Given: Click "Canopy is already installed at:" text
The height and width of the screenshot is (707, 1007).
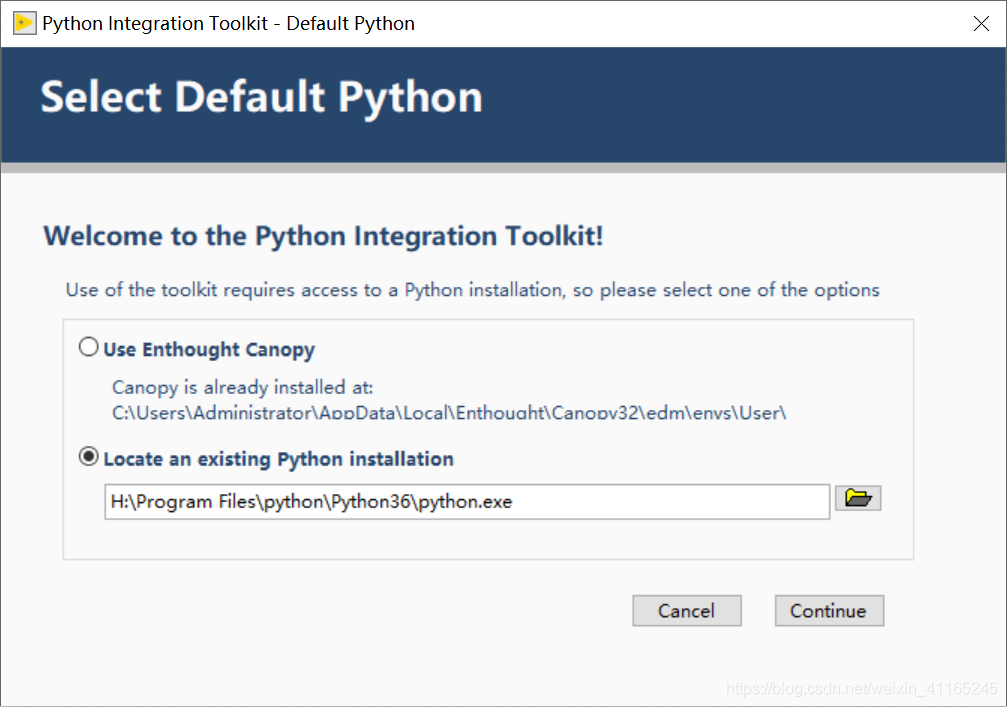Looking at the screenshot, I should 242,387.
